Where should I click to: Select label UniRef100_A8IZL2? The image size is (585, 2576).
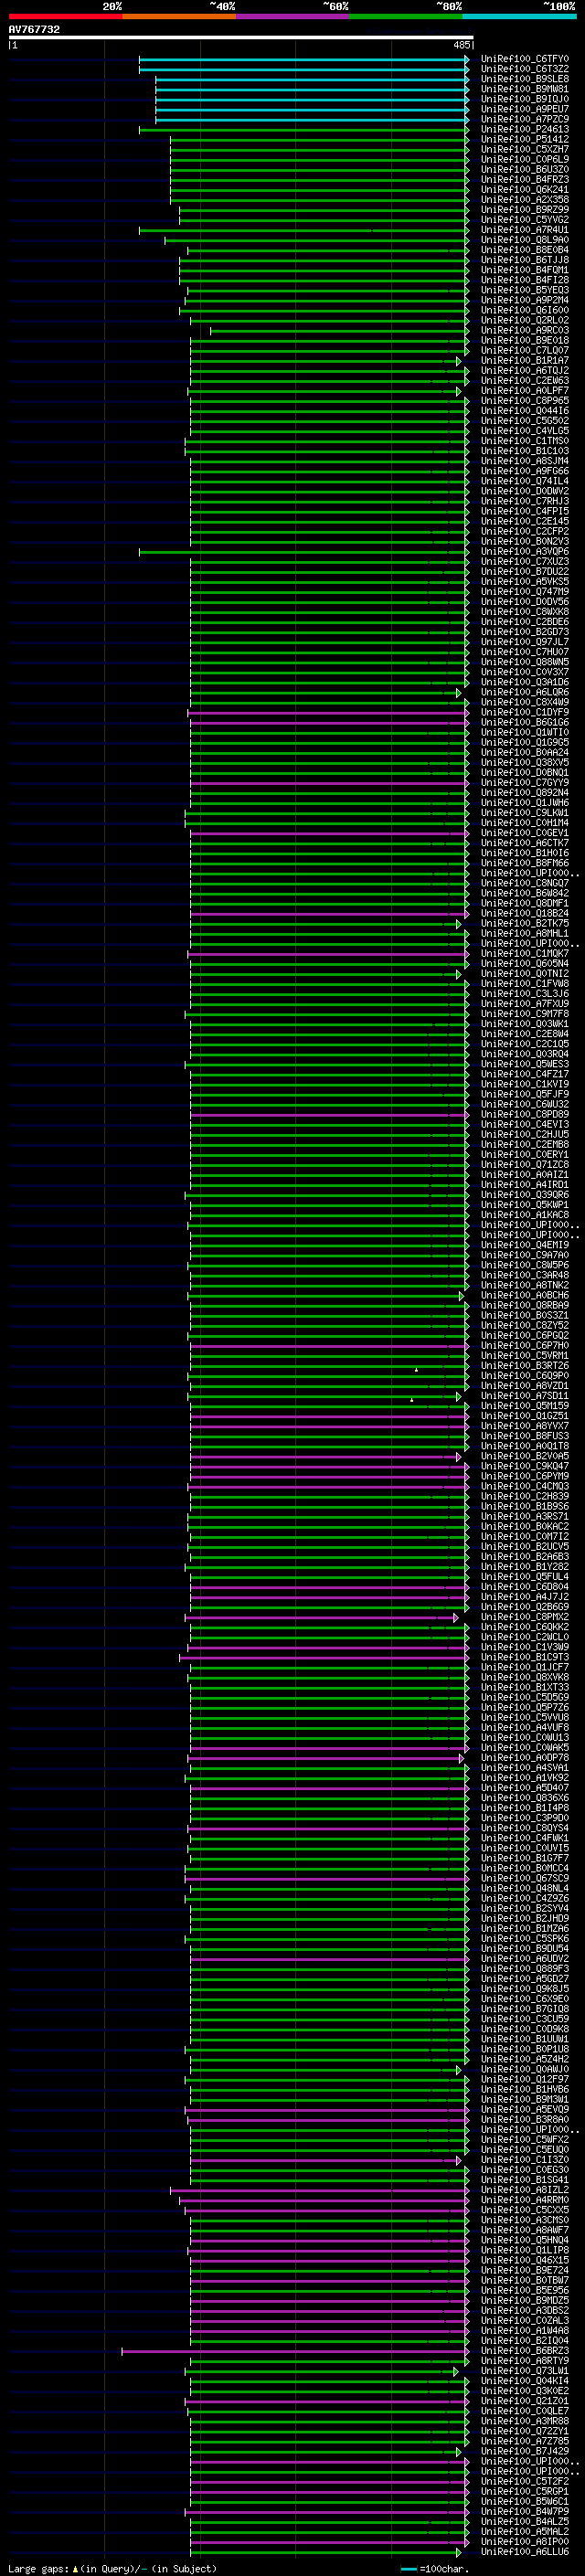coord(524,2190)
